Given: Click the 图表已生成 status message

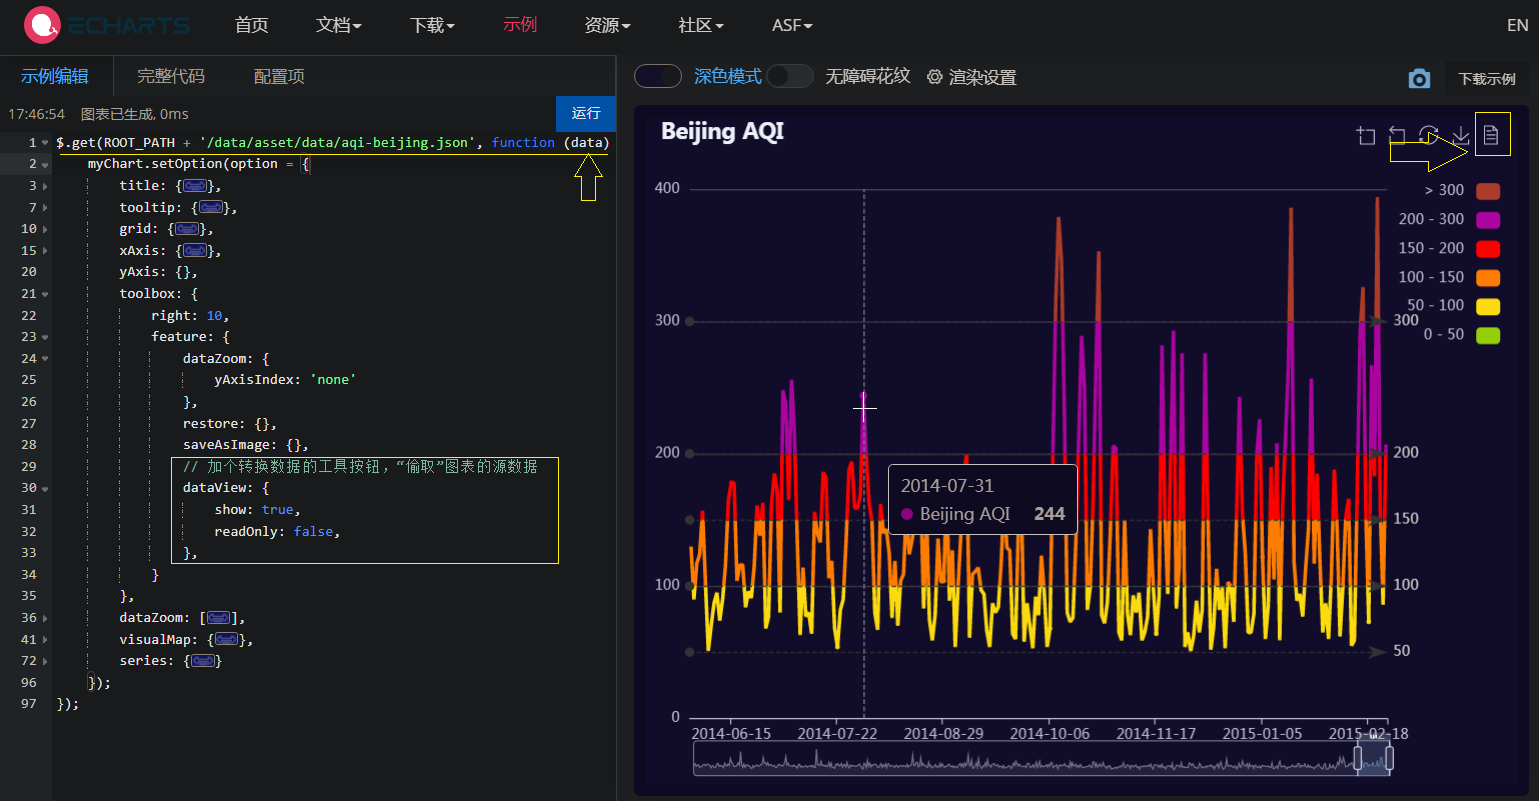Looking at the screenshot, I should click(x=134, y=114).
